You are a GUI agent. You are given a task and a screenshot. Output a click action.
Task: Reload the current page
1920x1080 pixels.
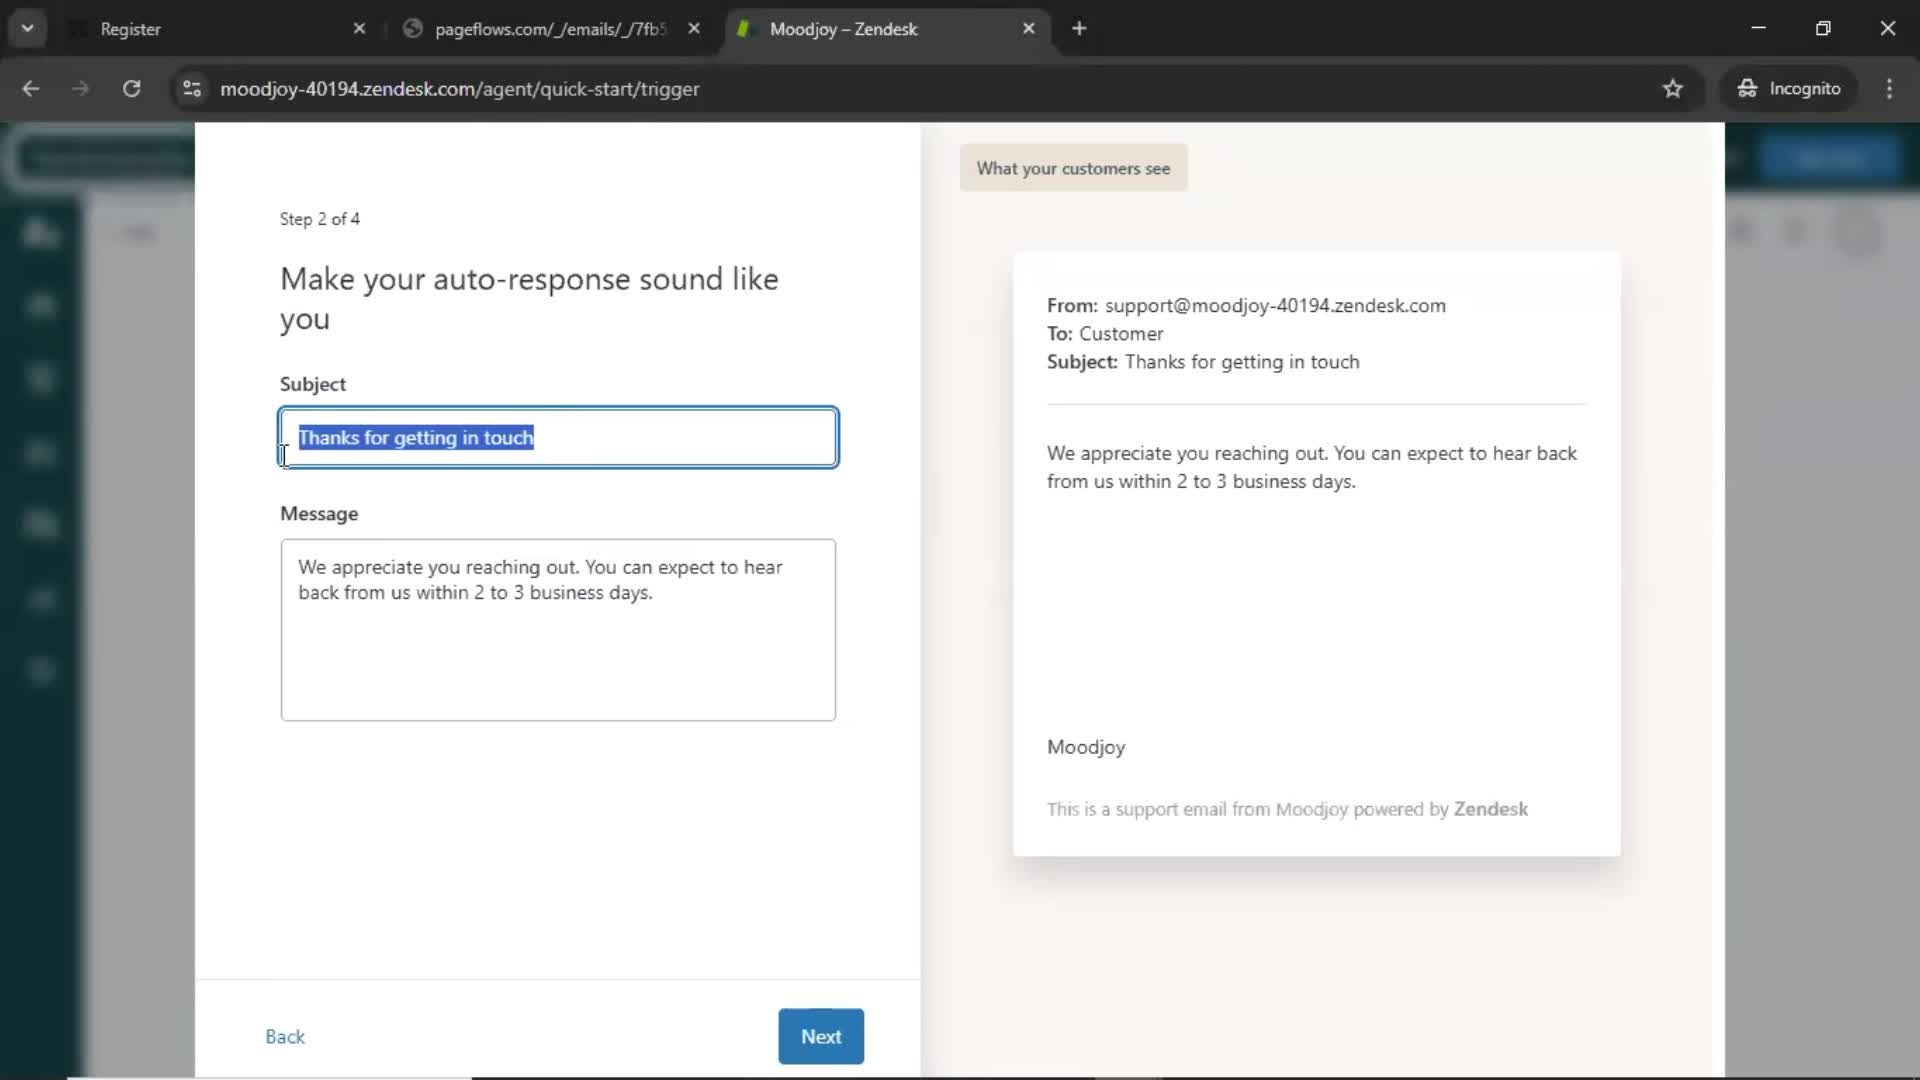(x=131, y=89)
